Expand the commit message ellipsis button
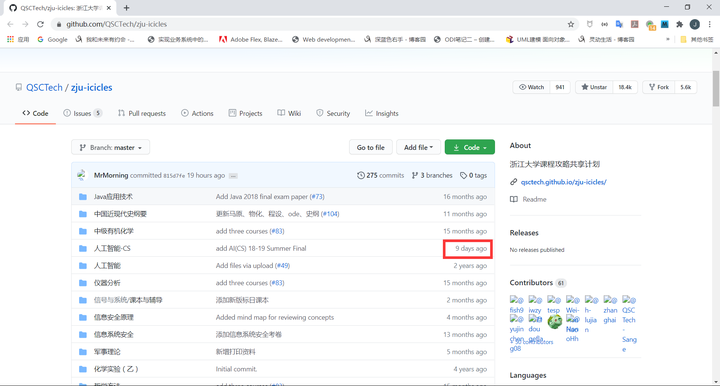 click(233, 176)
